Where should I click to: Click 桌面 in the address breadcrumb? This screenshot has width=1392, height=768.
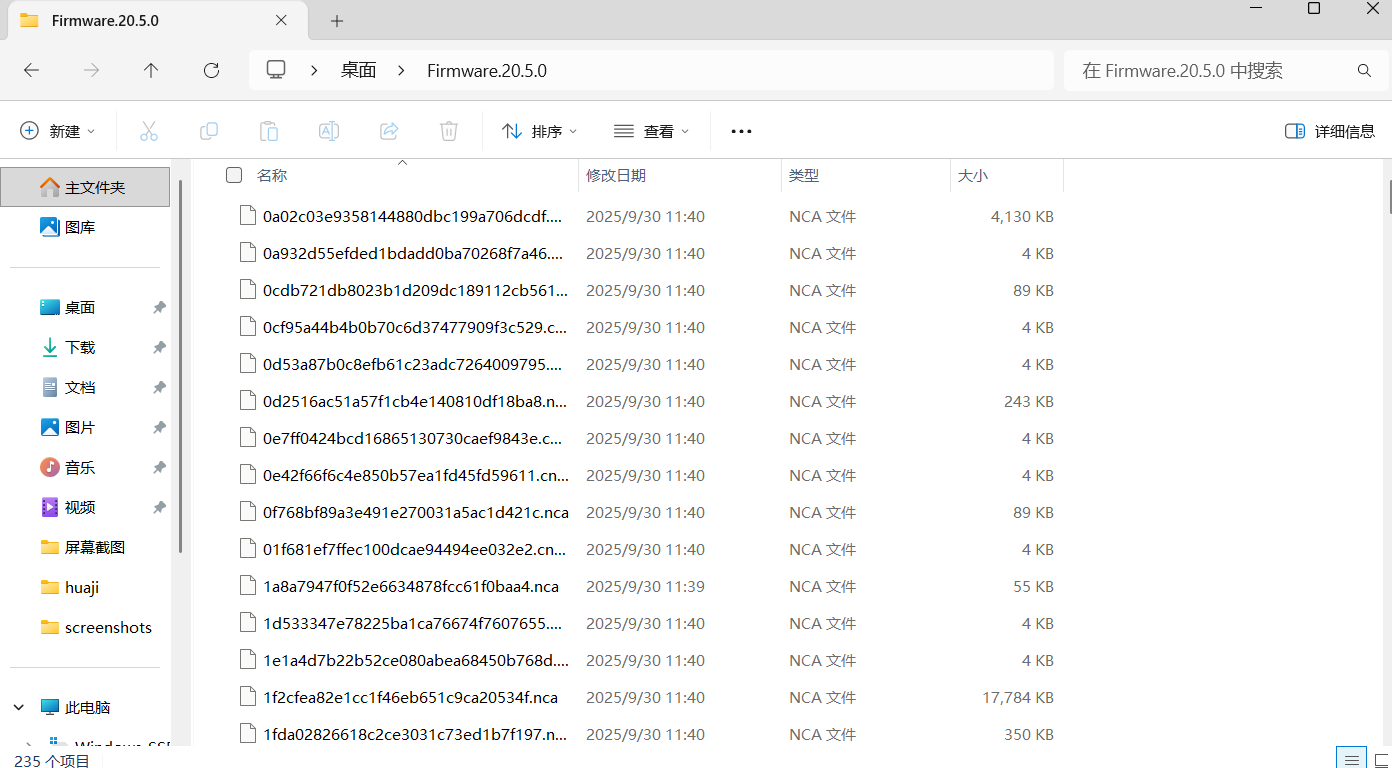(358, 70)
